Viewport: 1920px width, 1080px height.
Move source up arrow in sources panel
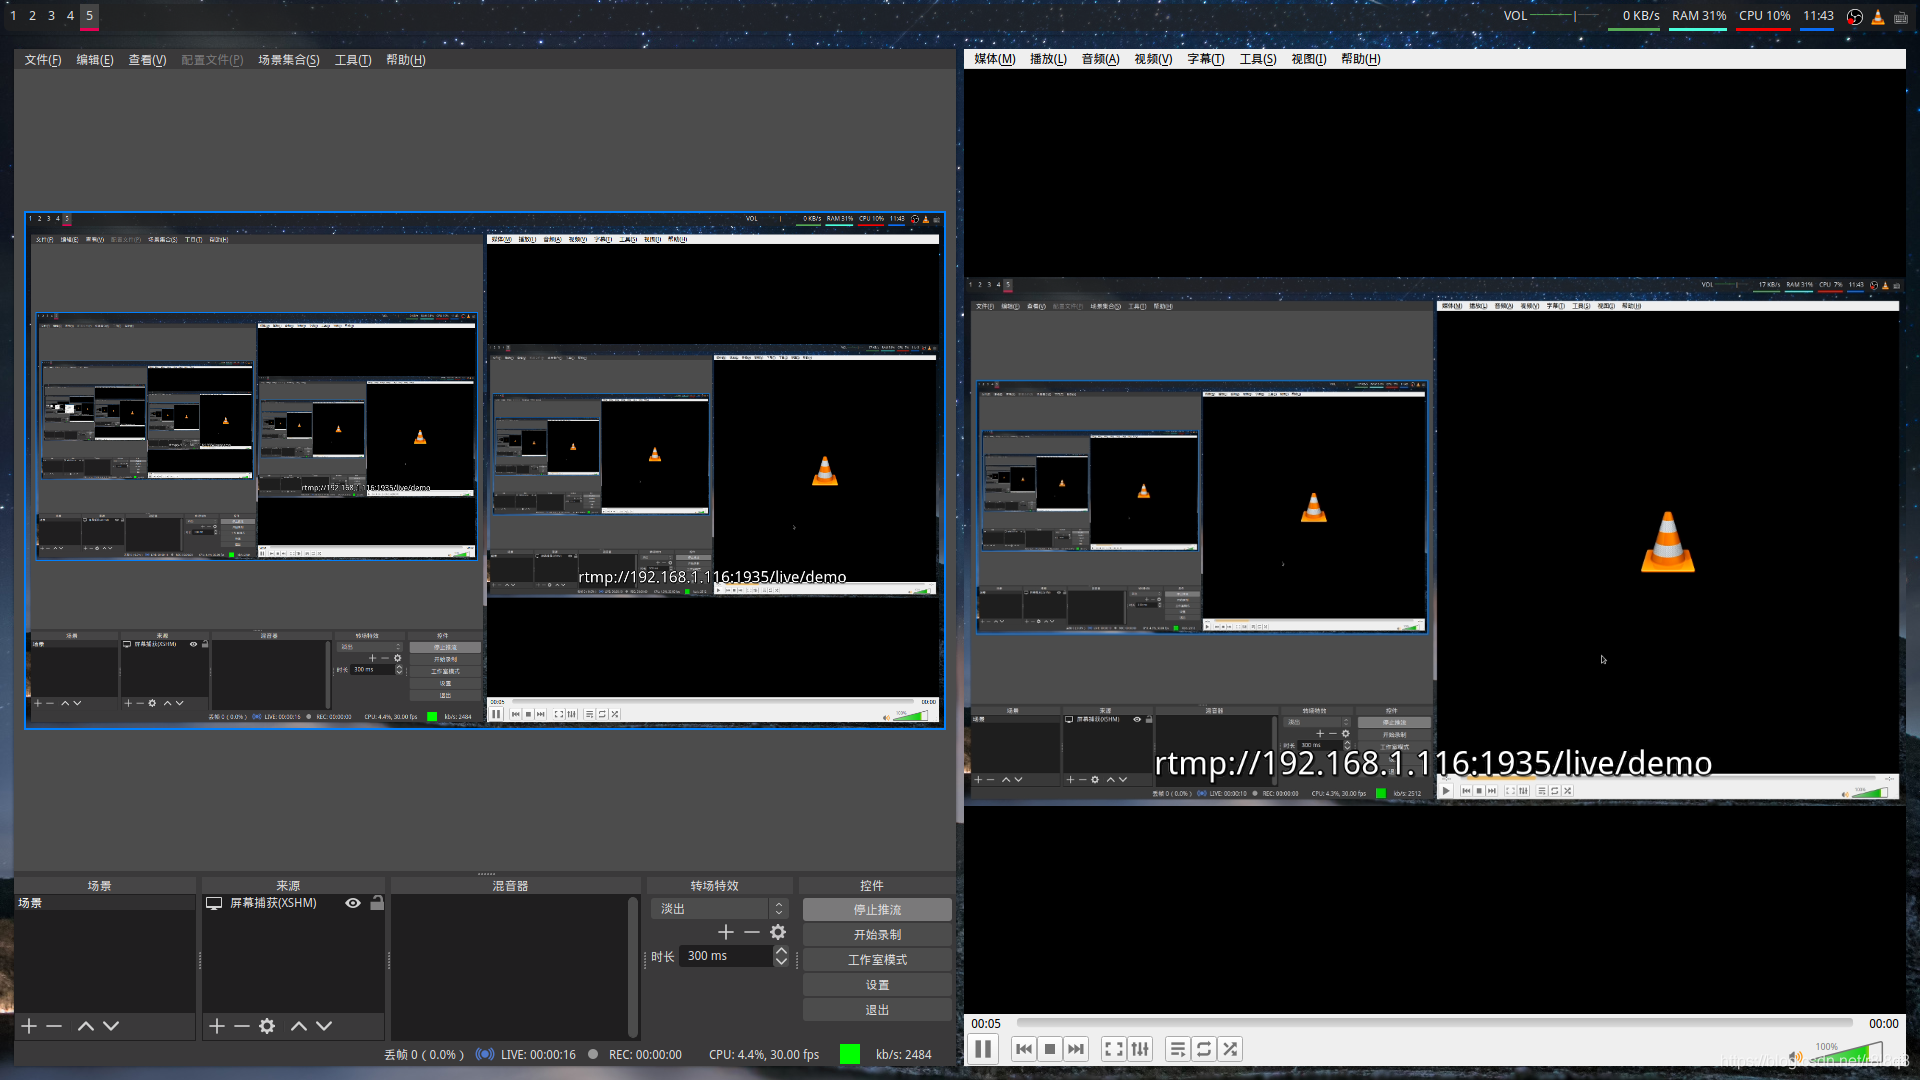click(299, 1026)
